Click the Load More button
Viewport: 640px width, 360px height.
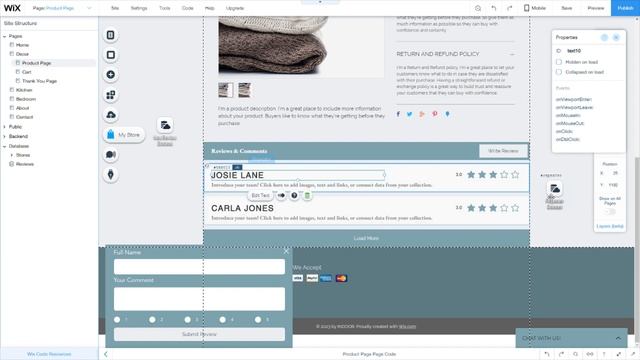click(x=367, y=238)
